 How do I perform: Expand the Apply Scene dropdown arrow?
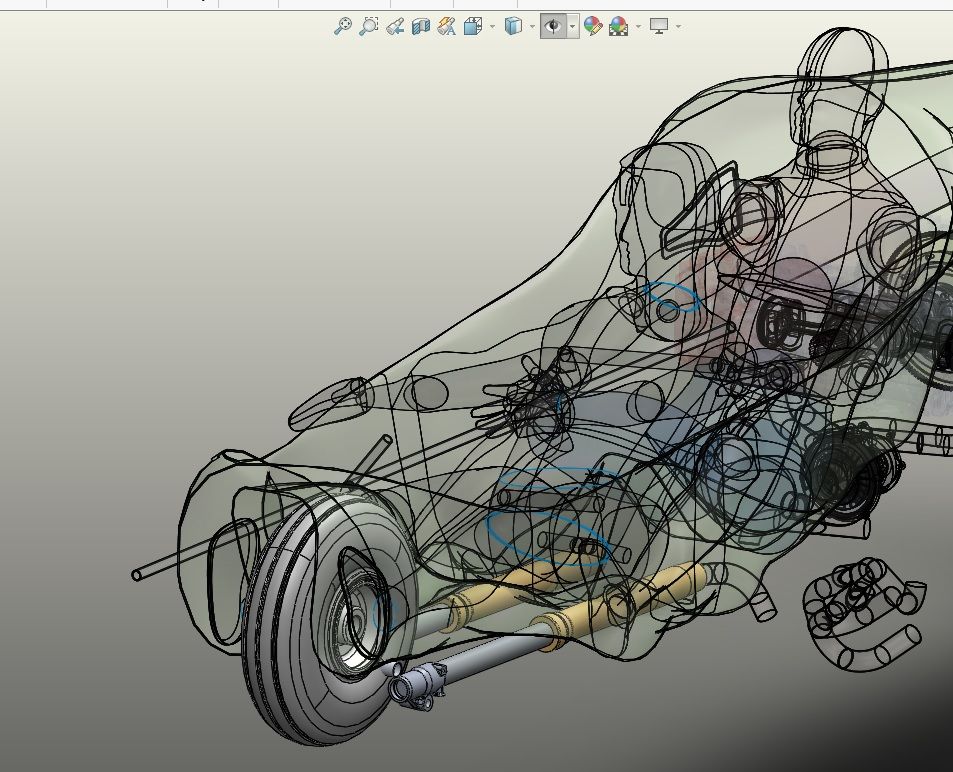click(638, 27)
